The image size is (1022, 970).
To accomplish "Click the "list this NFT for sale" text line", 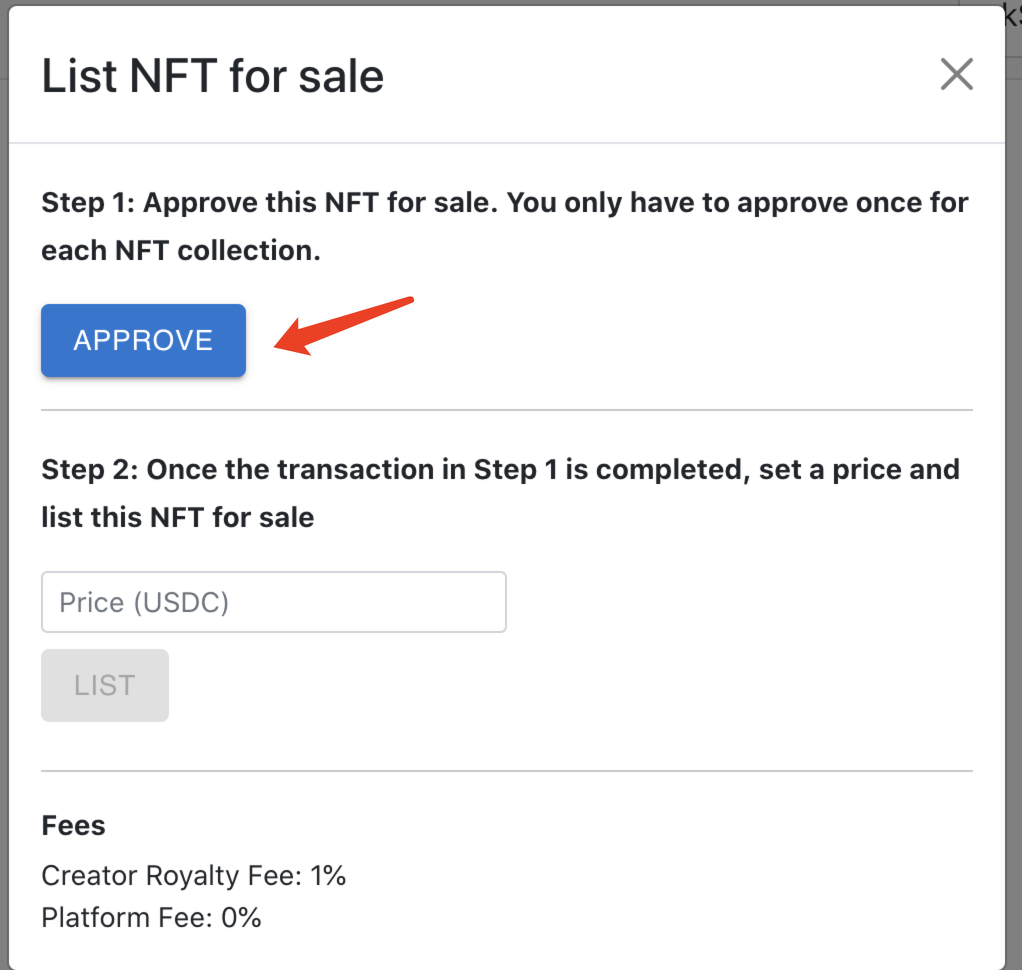I will point(178,517).
